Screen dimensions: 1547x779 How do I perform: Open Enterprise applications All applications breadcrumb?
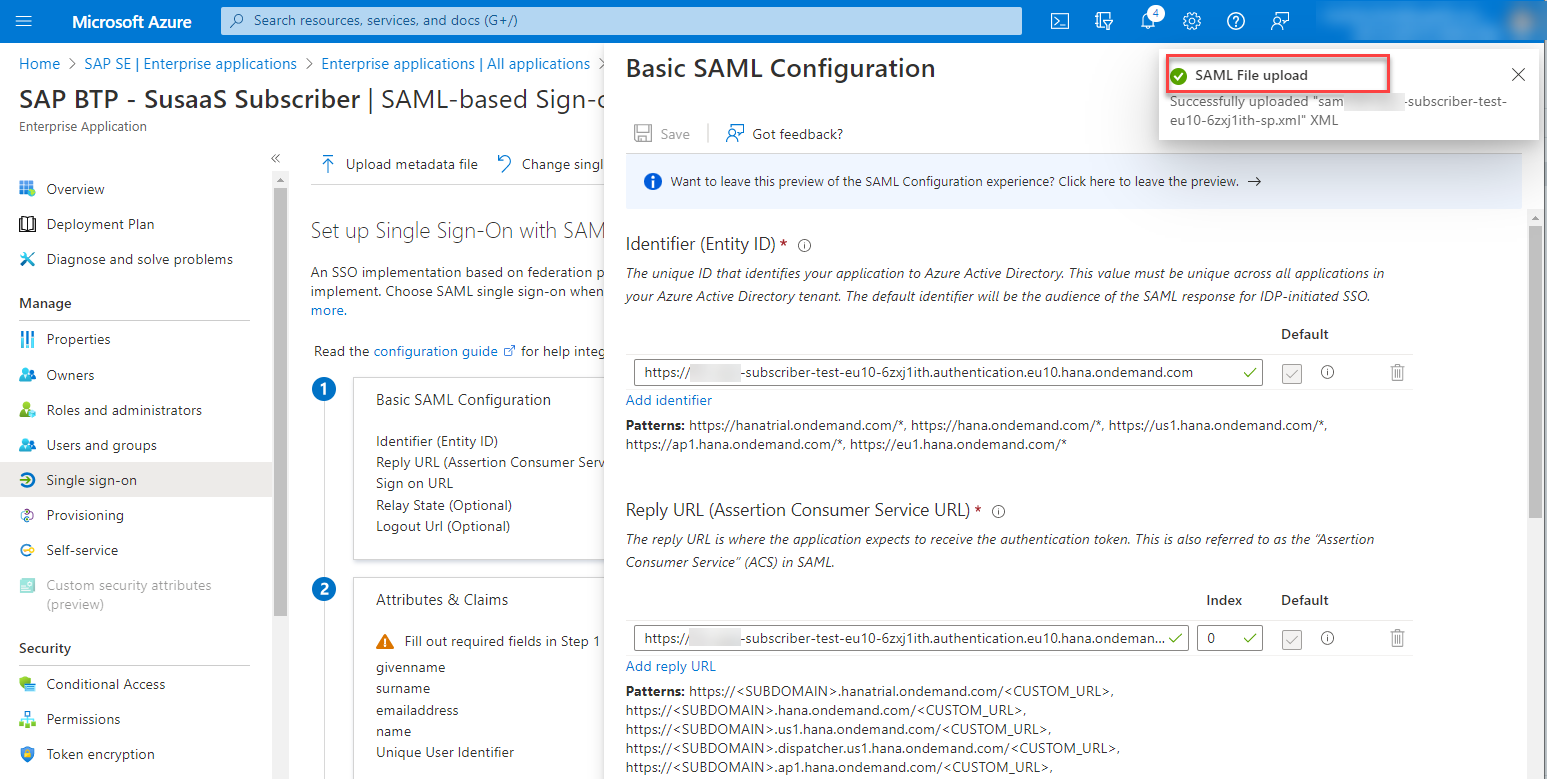[x=455, y=64]
